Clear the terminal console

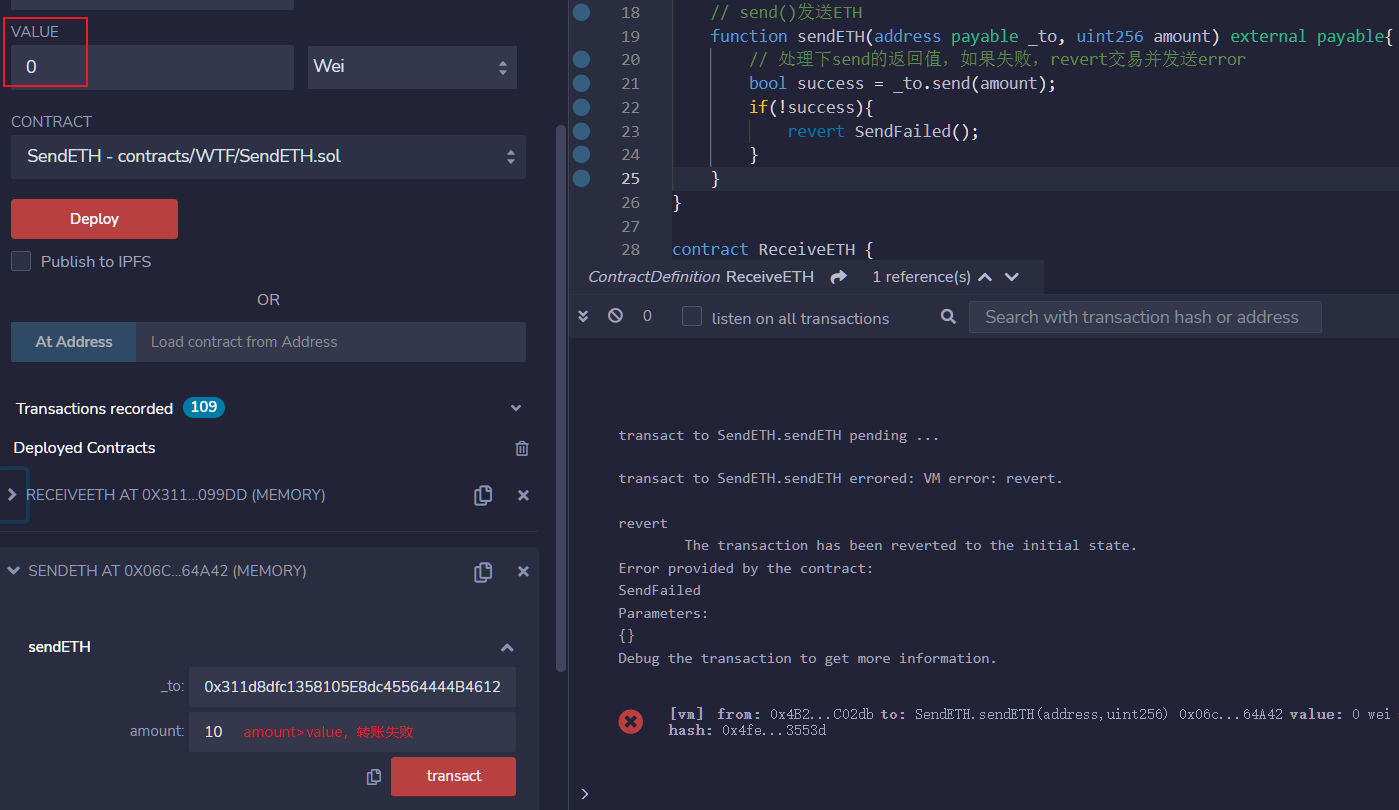pyautogui.click(x=616, y=316)
